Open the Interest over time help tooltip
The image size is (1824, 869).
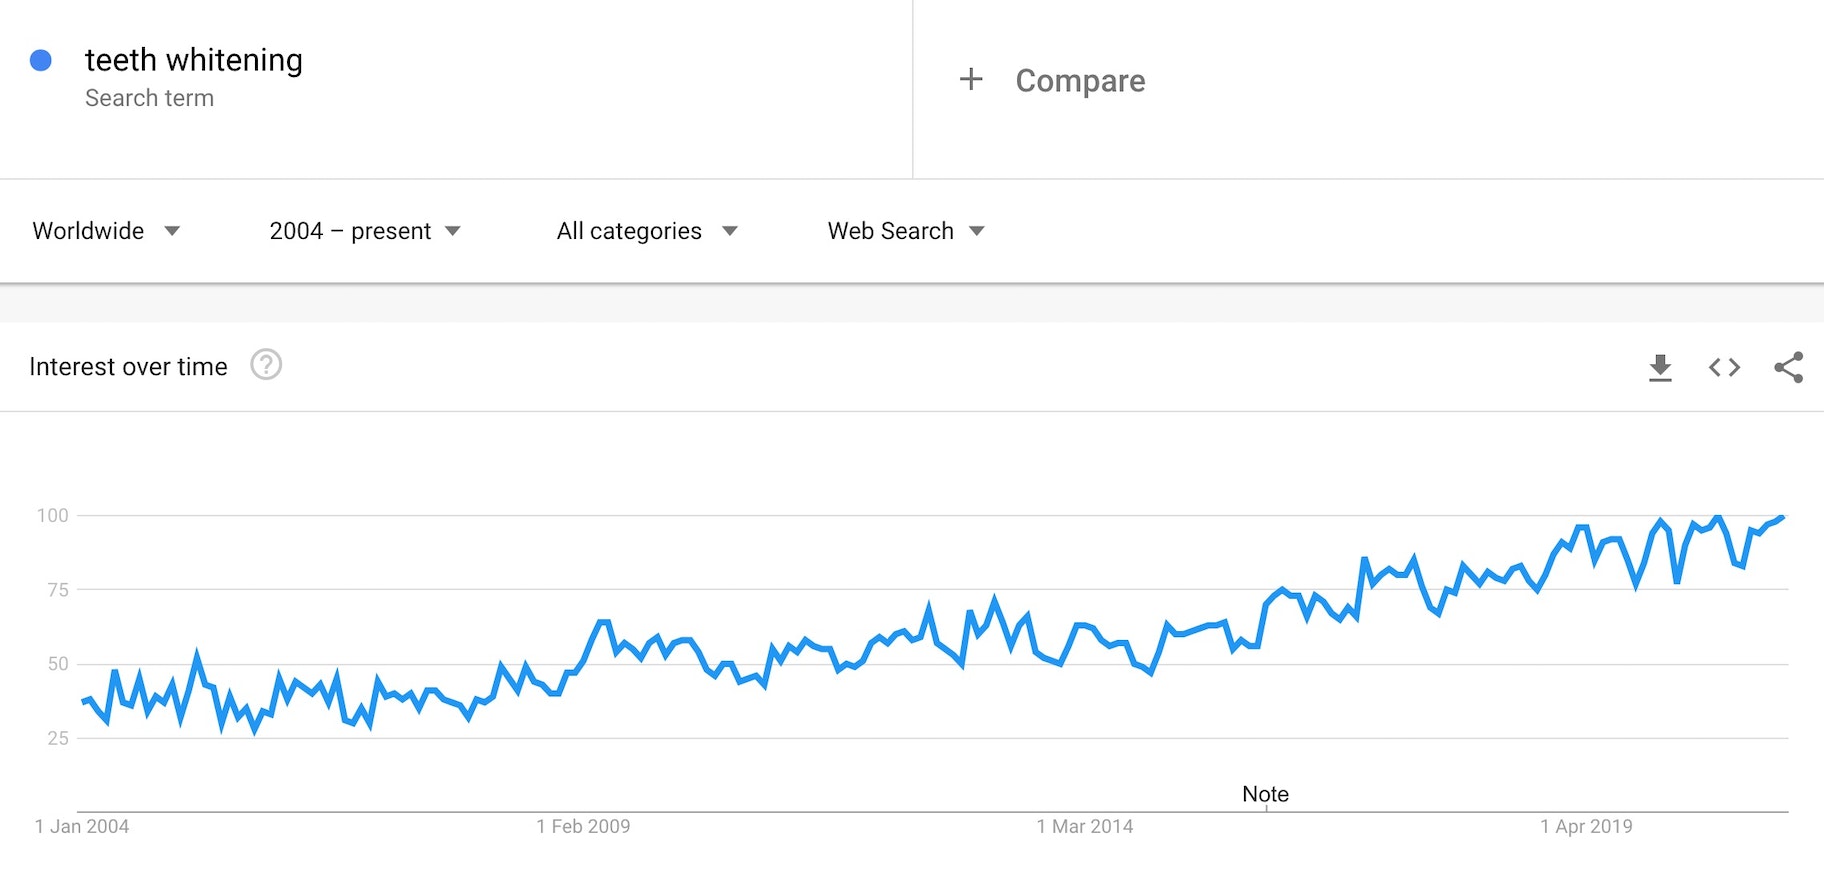pyautogui.click(x=266, y=365)
